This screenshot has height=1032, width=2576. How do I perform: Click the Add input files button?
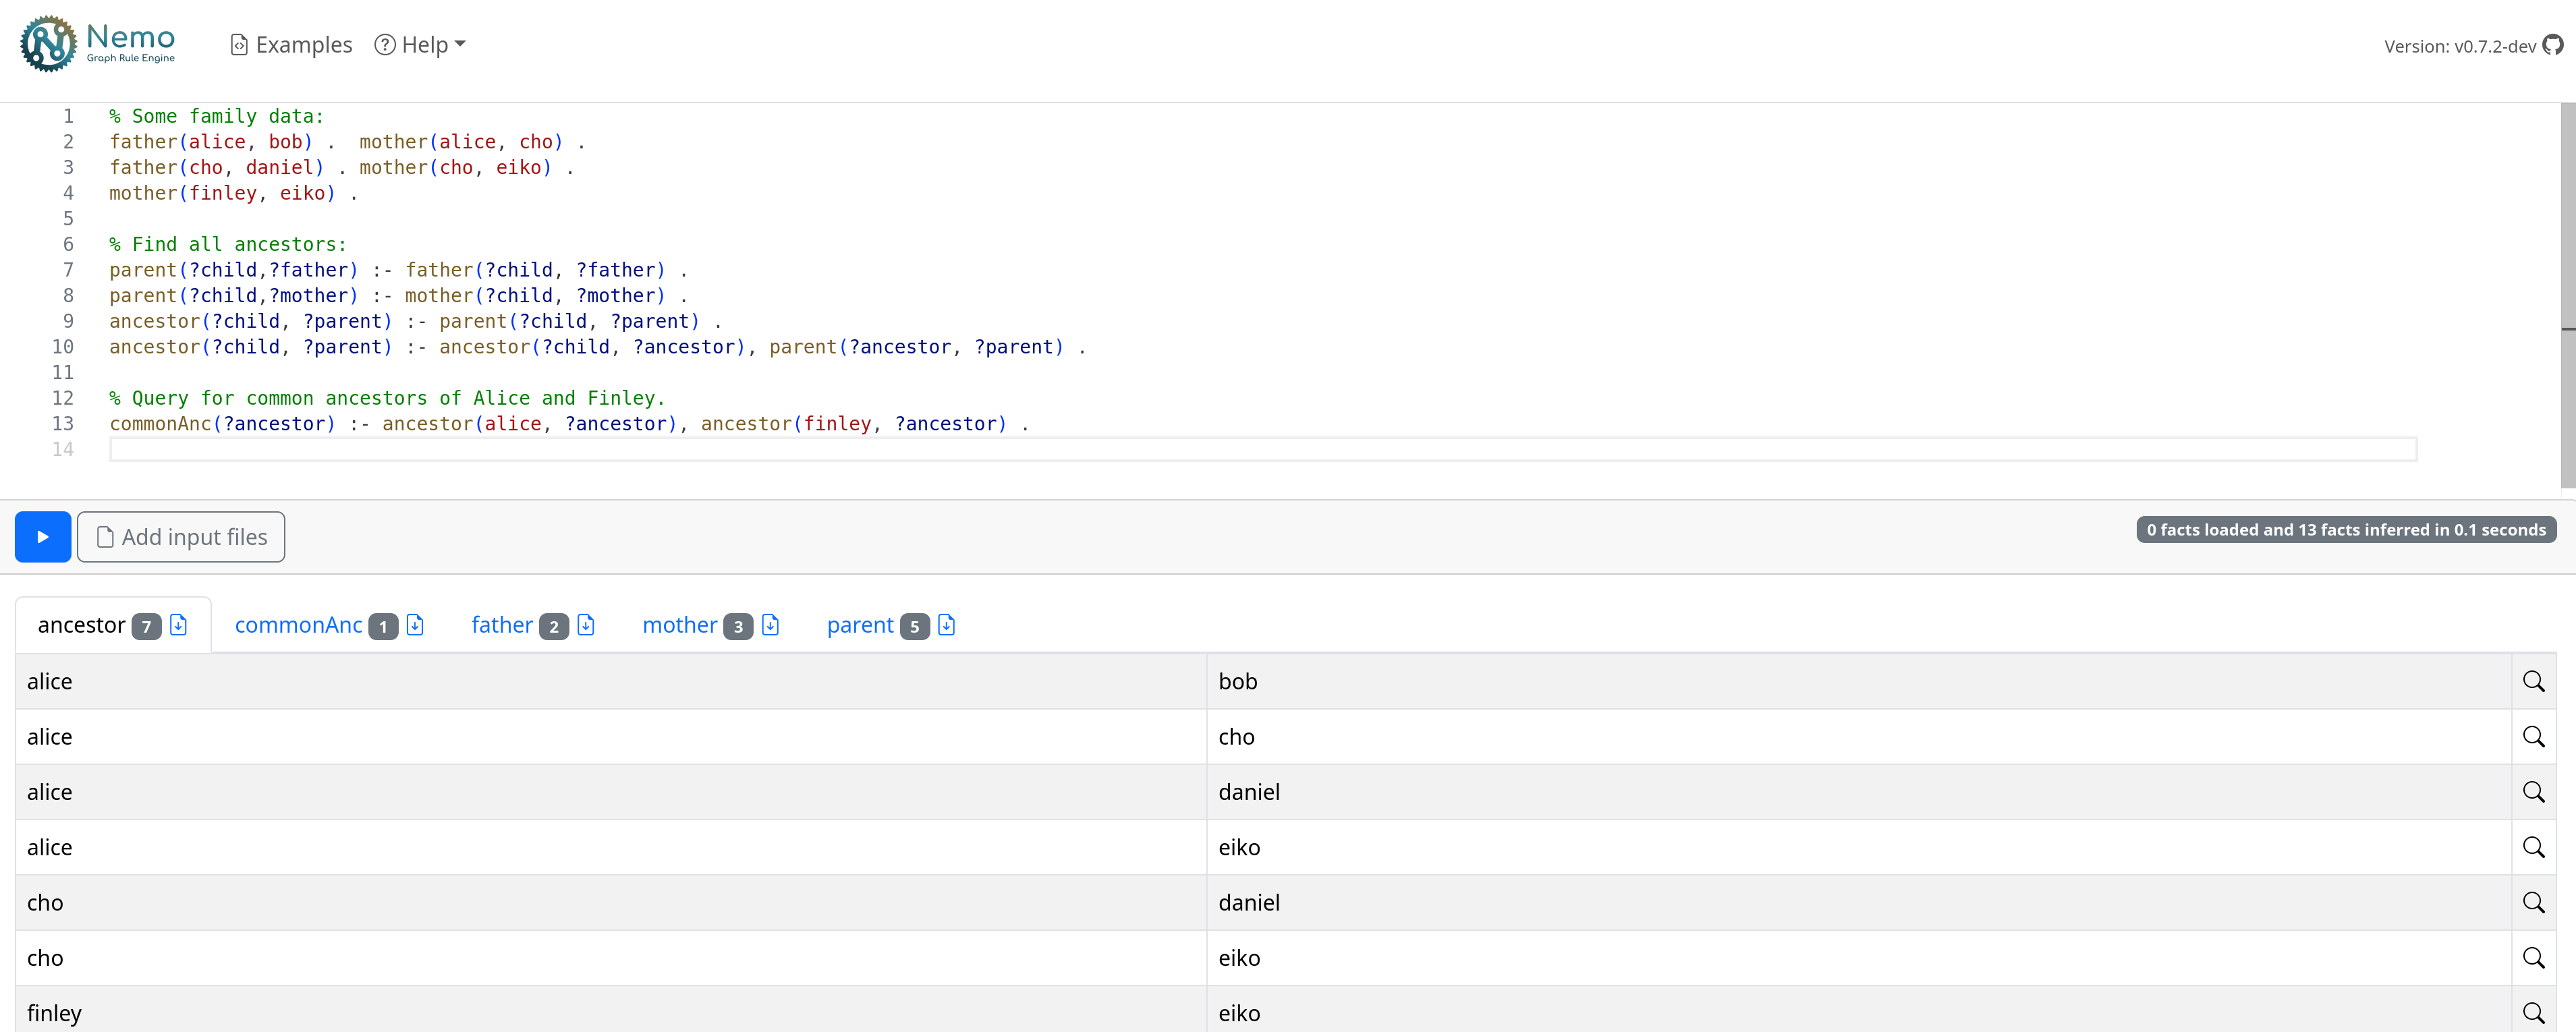click(x=181, y=537)
